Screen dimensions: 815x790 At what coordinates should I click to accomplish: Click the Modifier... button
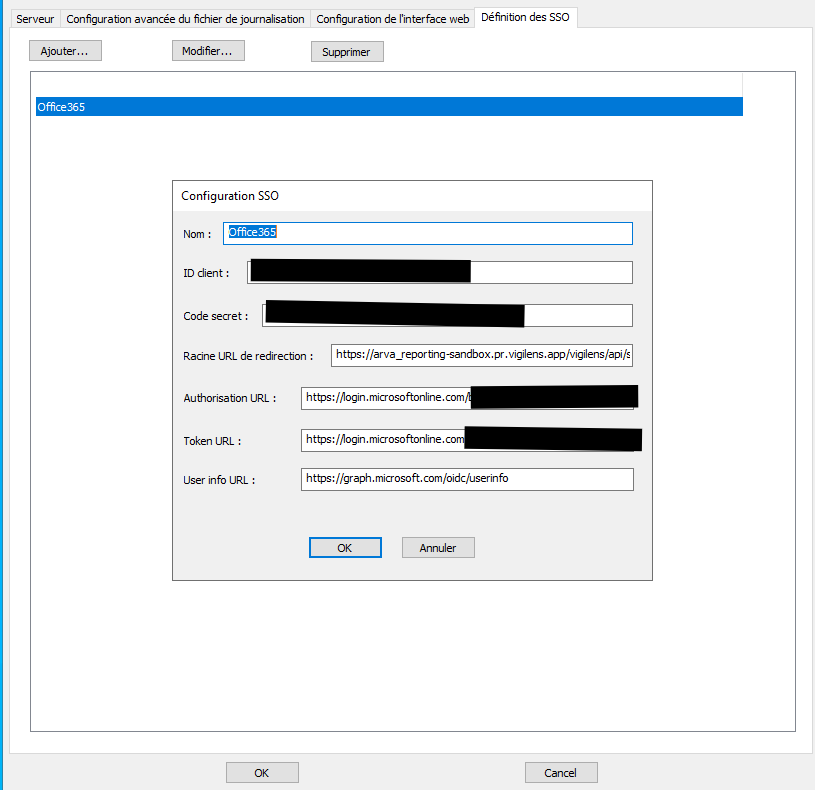tap(208, 51)
